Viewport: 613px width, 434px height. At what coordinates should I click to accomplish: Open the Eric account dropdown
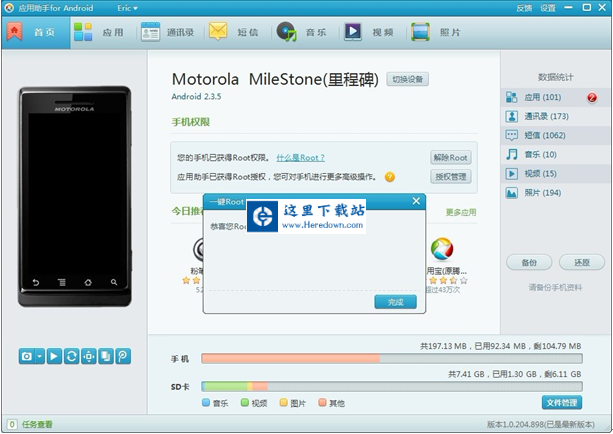pyautogui.click(x=127, y=8)
